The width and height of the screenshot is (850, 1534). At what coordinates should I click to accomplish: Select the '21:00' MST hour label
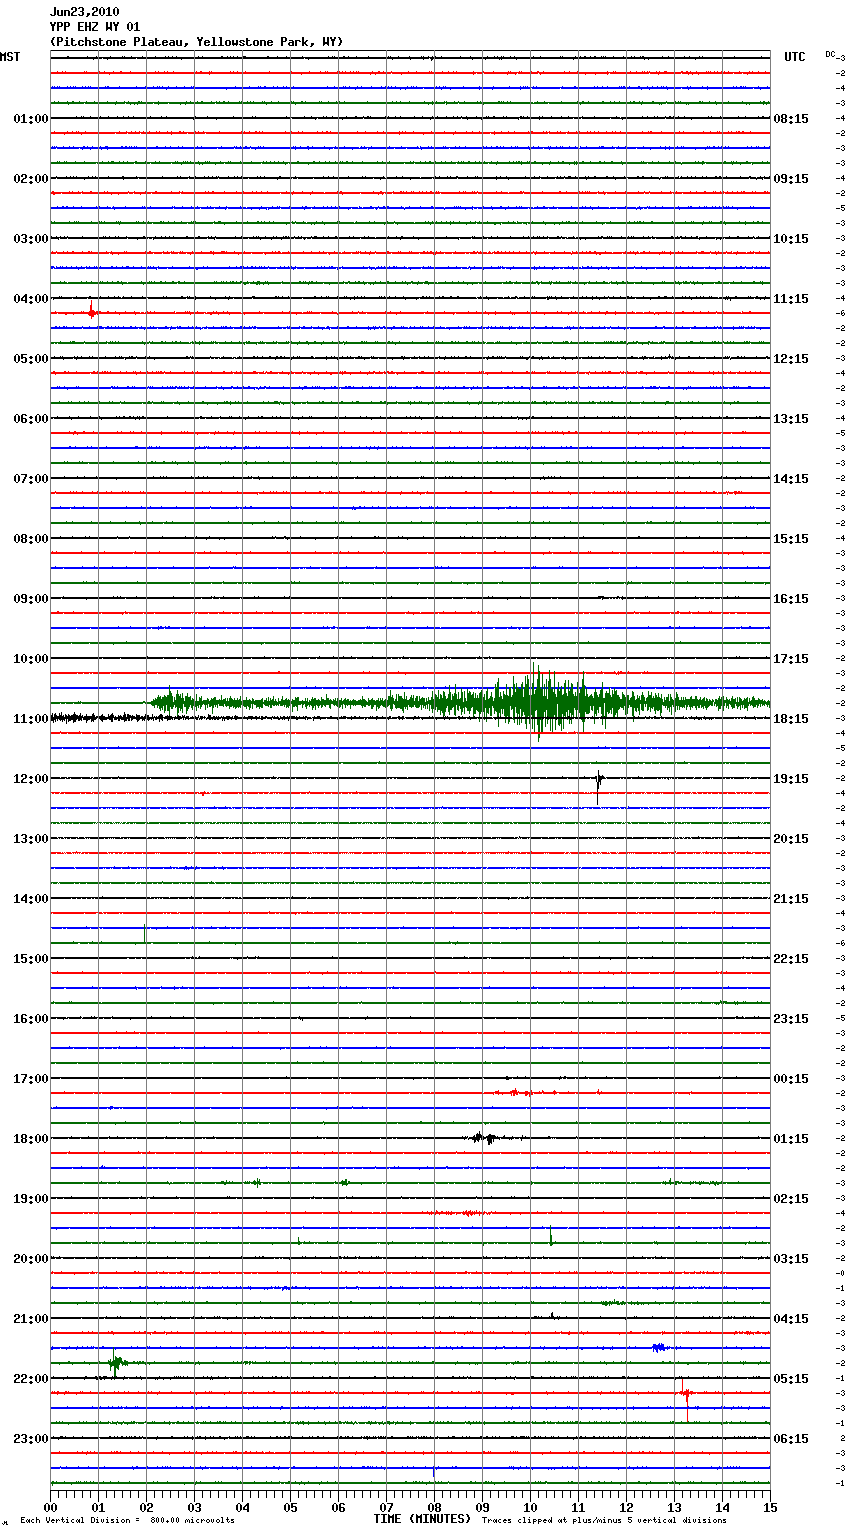click(31, 1319)
